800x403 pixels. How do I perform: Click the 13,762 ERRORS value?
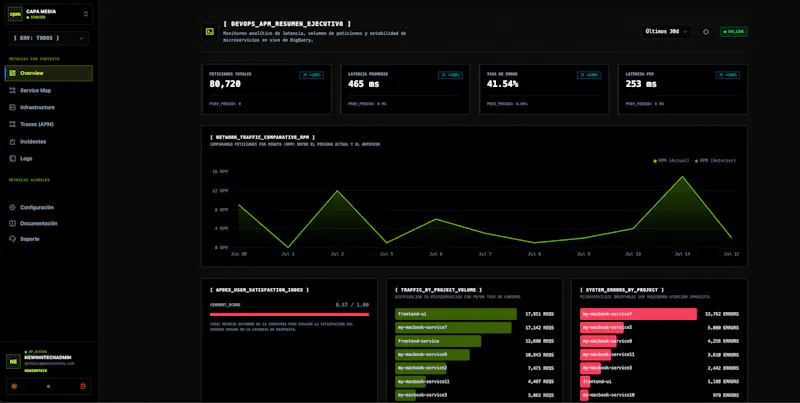point(721,314)
